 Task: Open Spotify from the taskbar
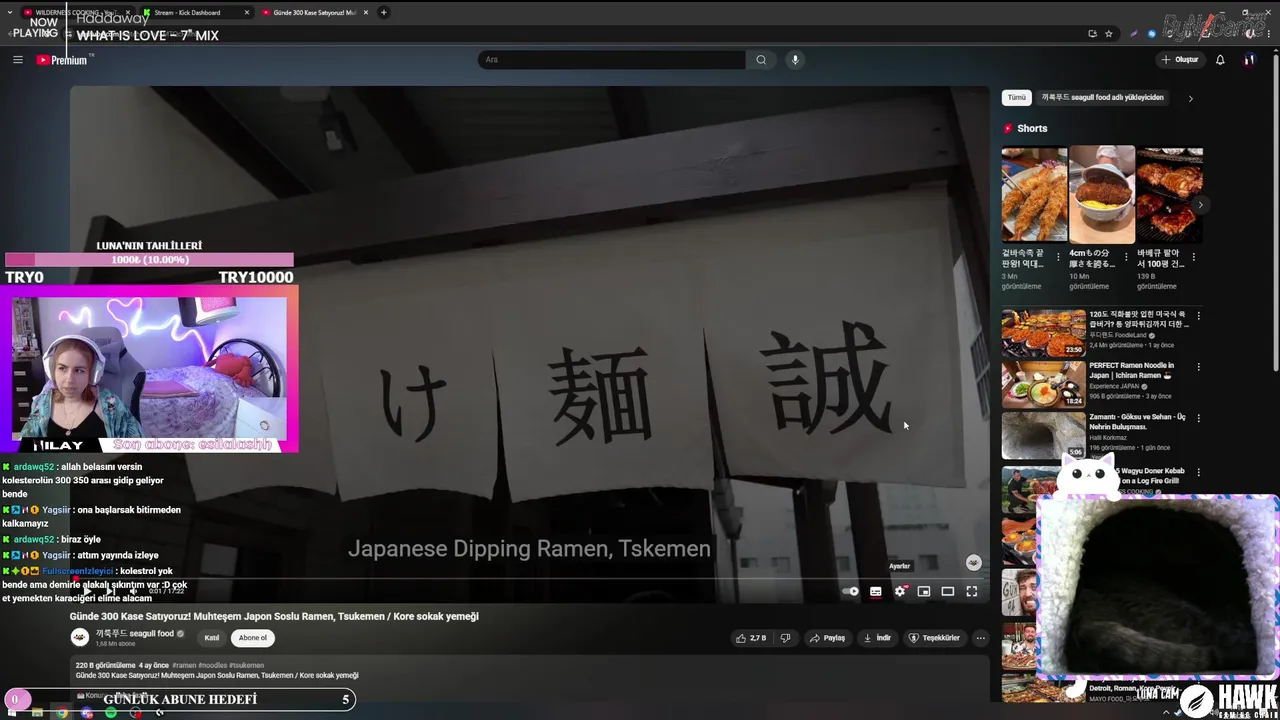(x=111, y=712)
